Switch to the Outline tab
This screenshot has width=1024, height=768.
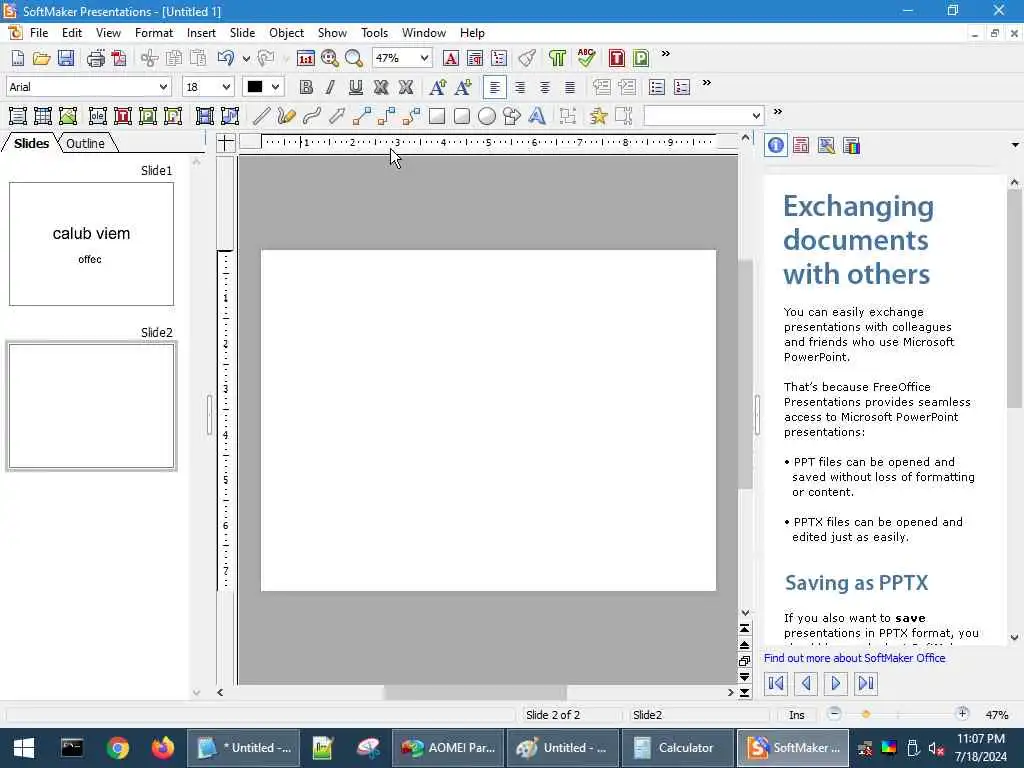(86, 143)
